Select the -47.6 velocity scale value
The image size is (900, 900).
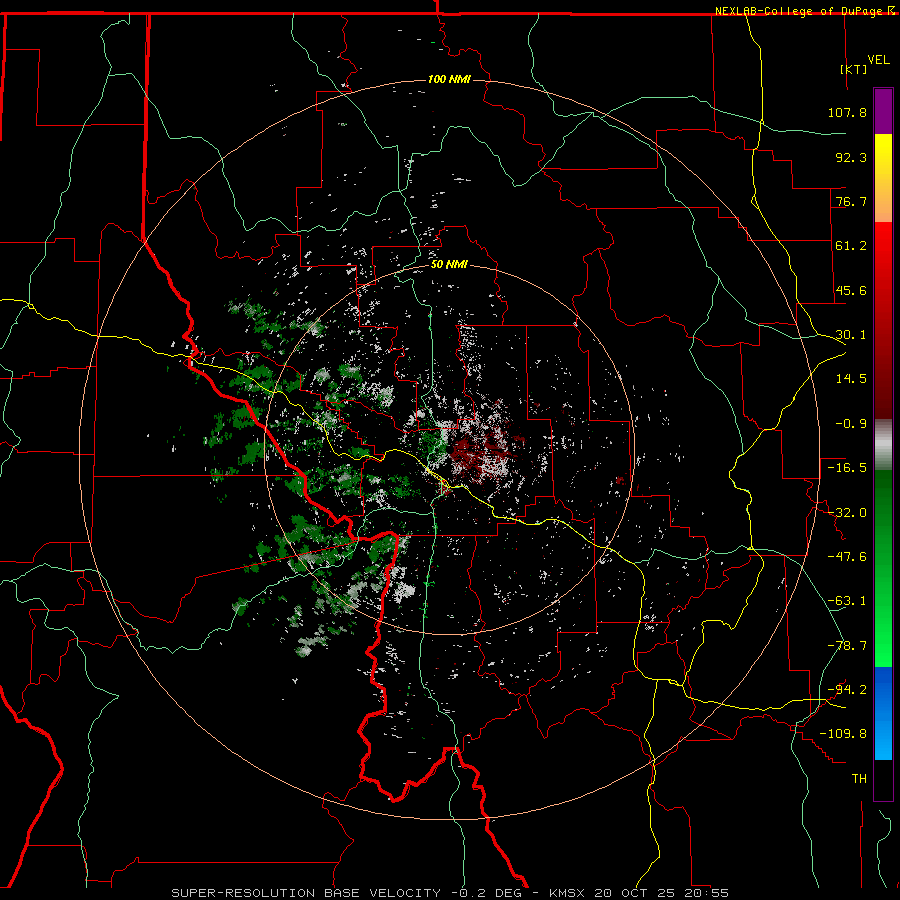click(x=847, y=557)
